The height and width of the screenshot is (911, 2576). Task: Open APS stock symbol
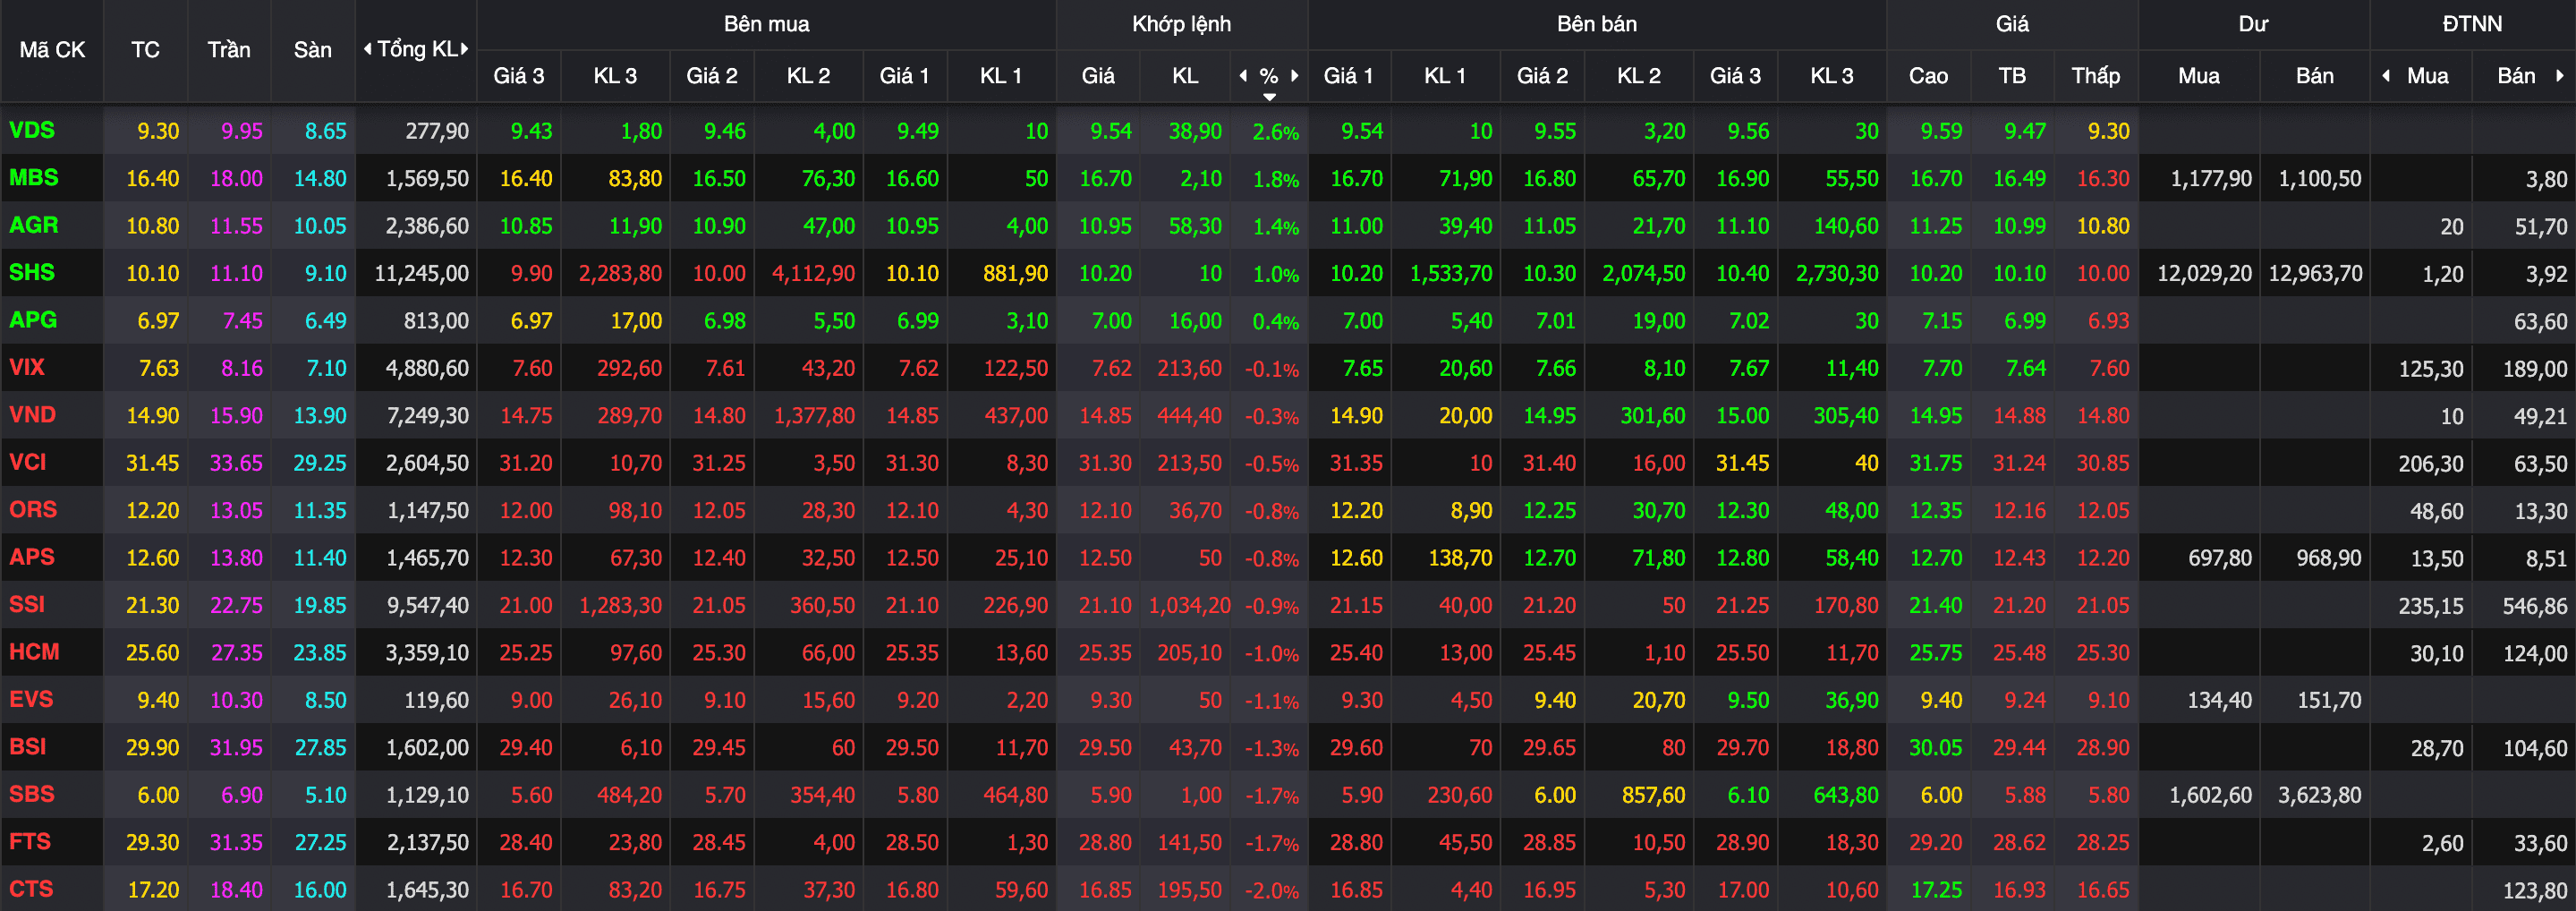tap(32, 557)
